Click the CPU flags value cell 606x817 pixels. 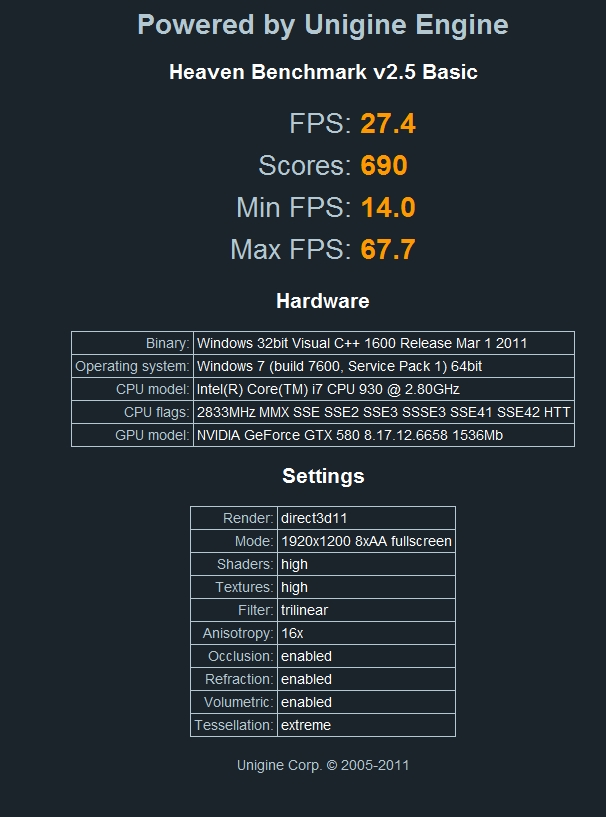coord(383,412)
